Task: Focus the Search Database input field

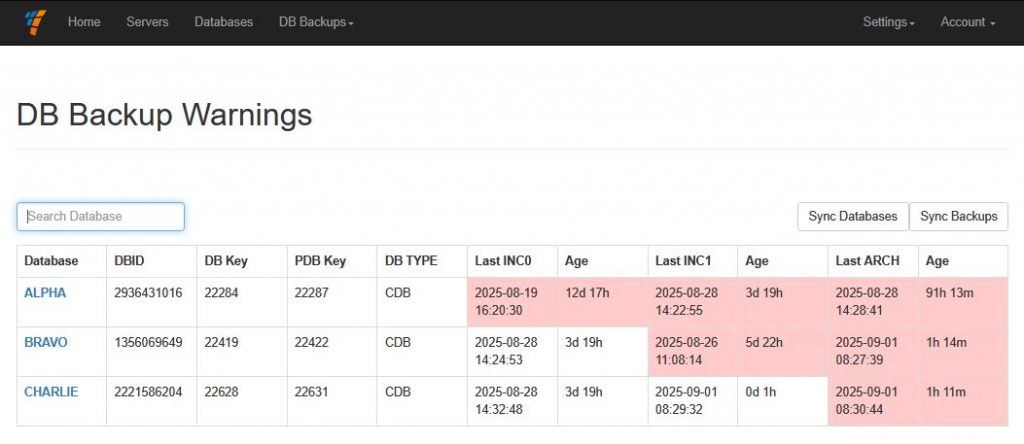Action: click(101, 216)
